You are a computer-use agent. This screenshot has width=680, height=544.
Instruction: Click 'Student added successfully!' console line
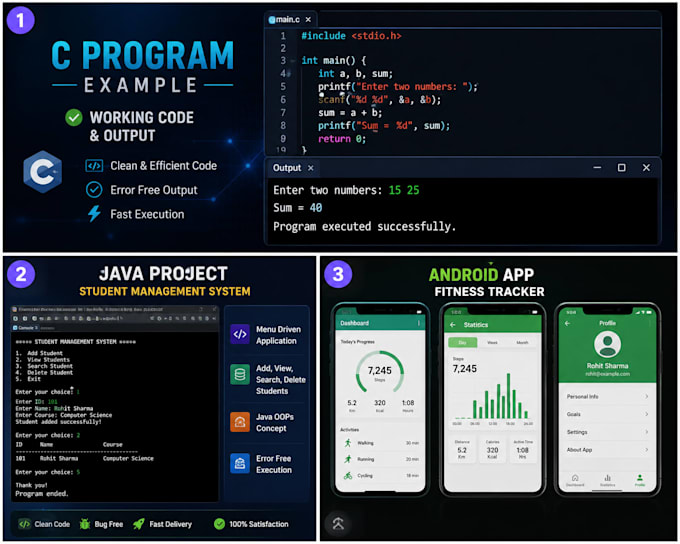click(59, 422)
